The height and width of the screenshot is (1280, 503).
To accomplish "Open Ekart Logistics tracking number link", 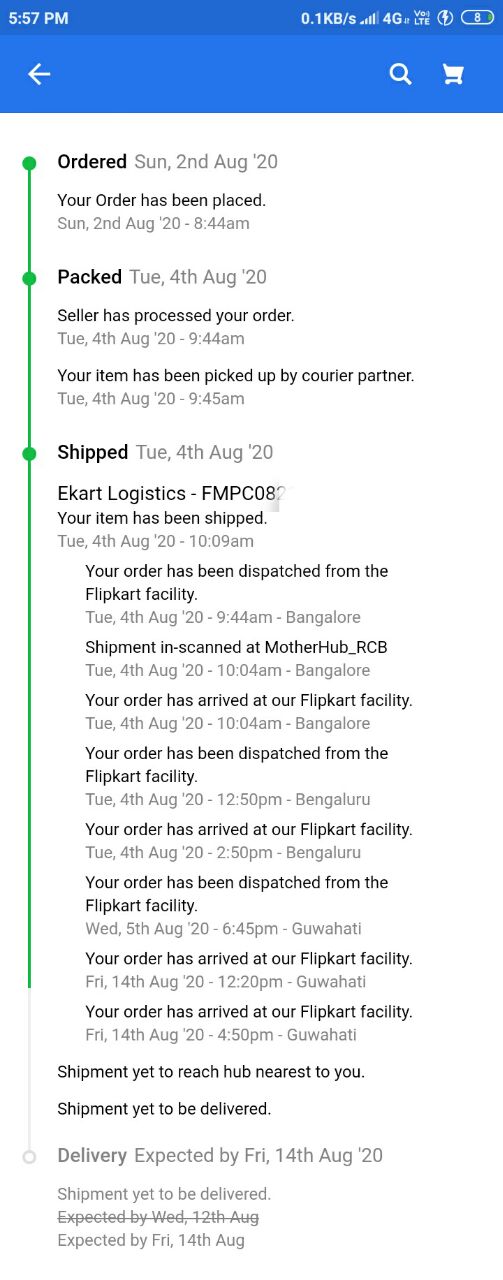I will pyautogui.click(x=172, y=493).
